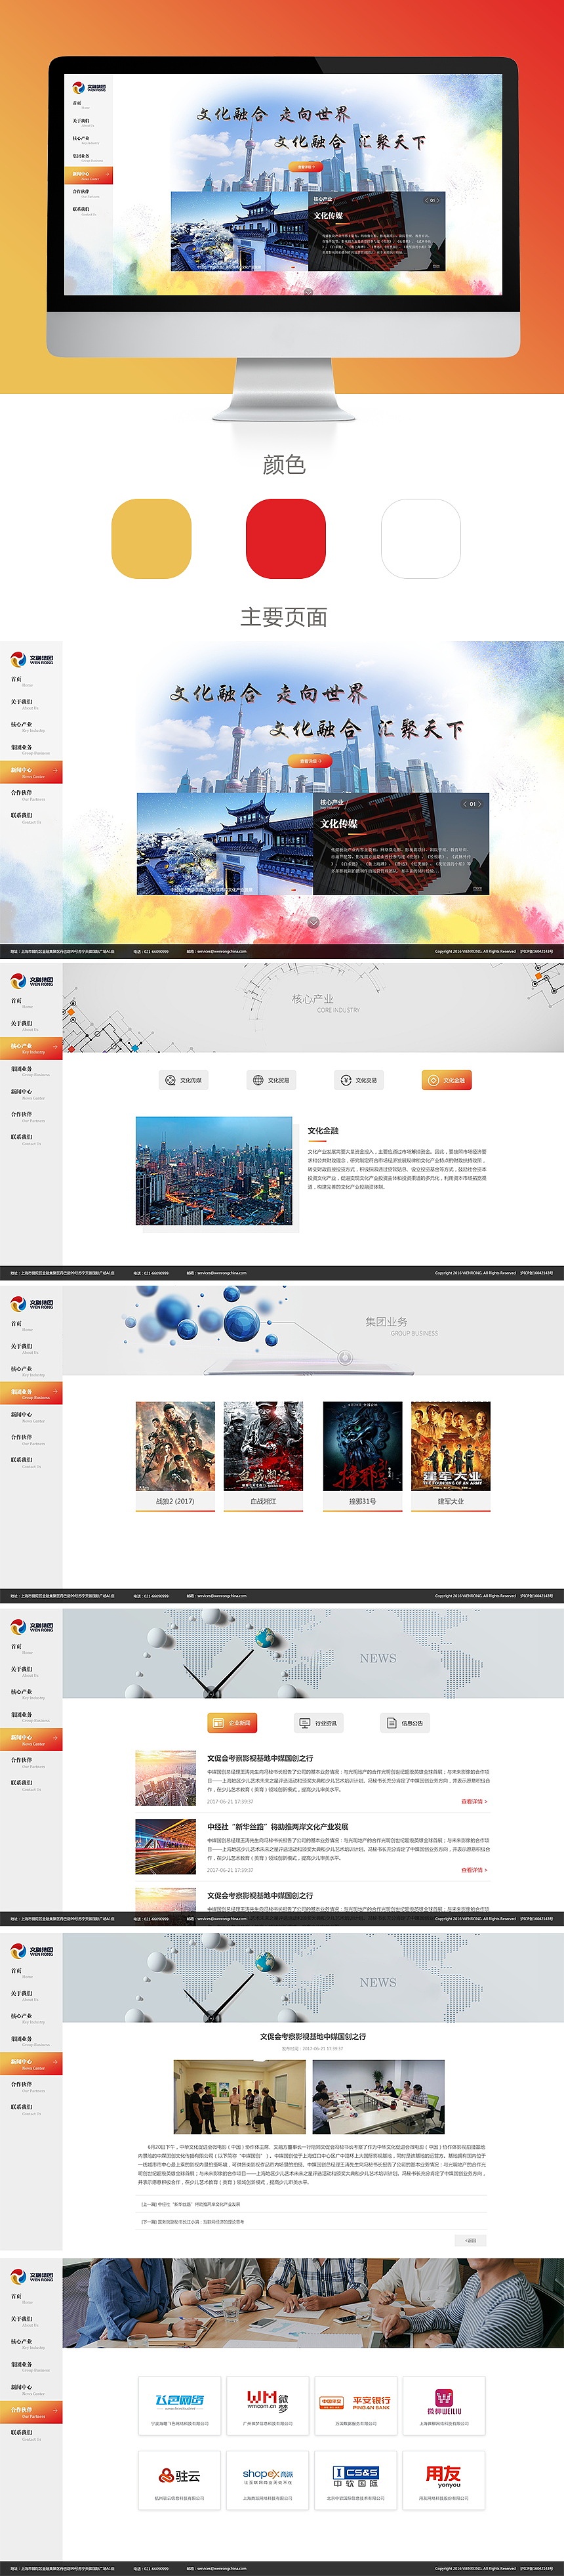Click the globe icon on 文化贸易
Image resolution: width=564 pixels, height=2576 pixels.
[258, 1080]
